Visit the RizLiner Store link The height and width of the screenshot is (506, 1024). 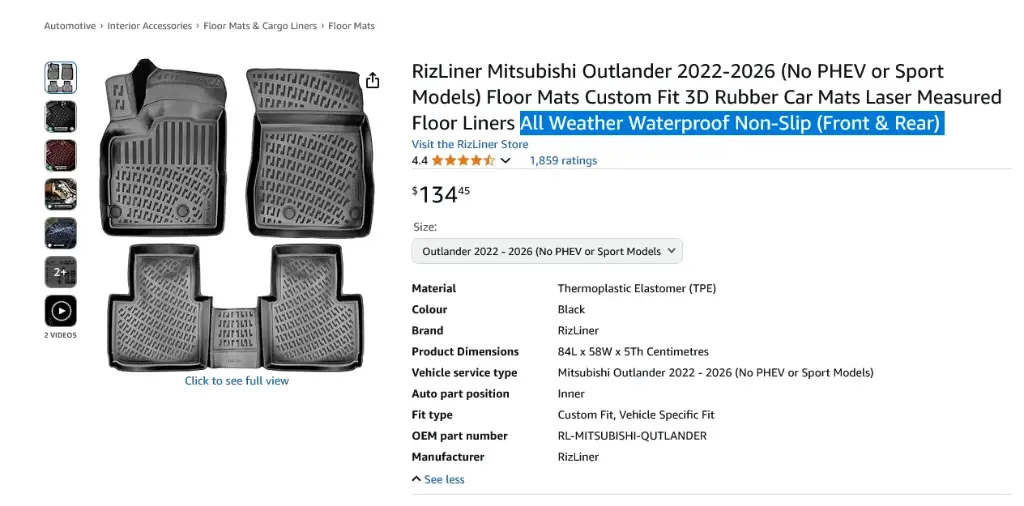(x=470, y=144)
